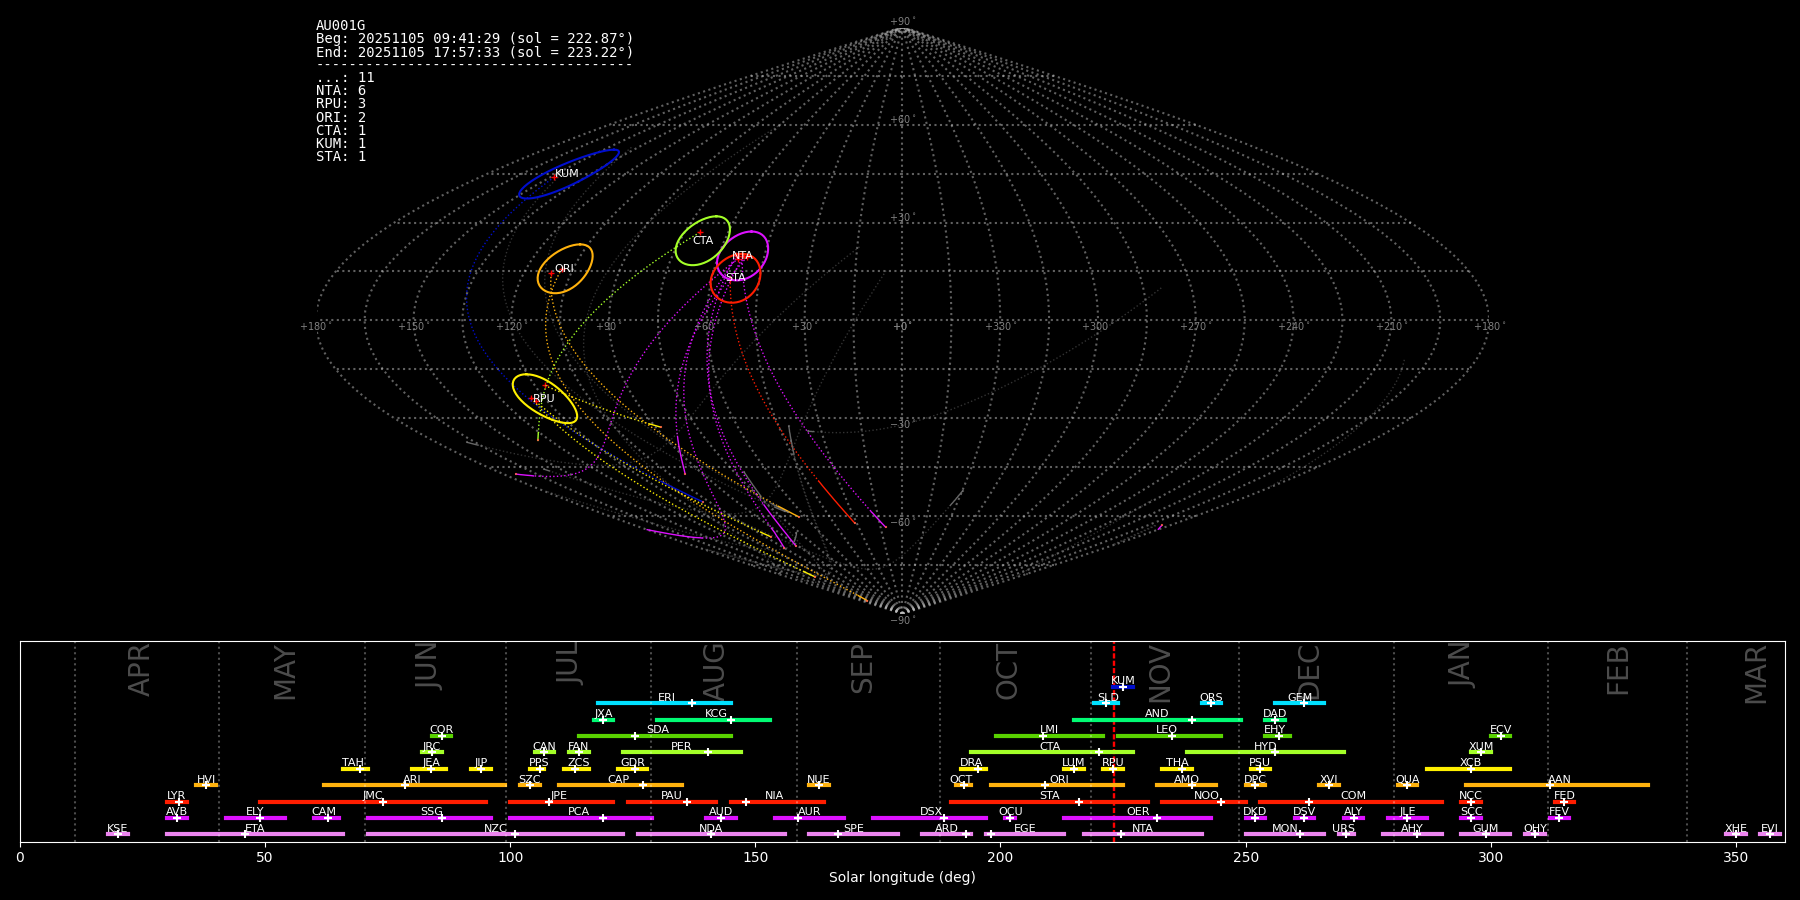
Task: Click the +330 right ascension grid label
Action: pos(998,327)
